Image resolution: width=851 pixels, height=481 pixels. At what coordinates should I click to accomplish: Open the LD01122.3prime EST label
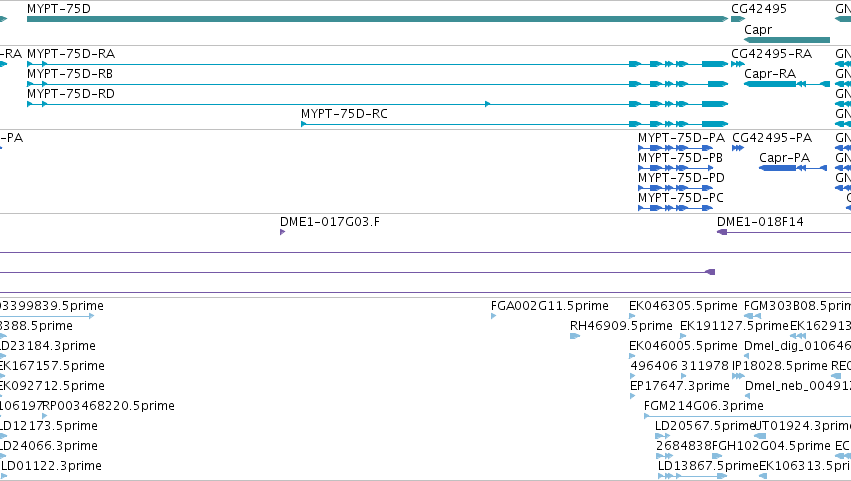(x=51, y=467)
